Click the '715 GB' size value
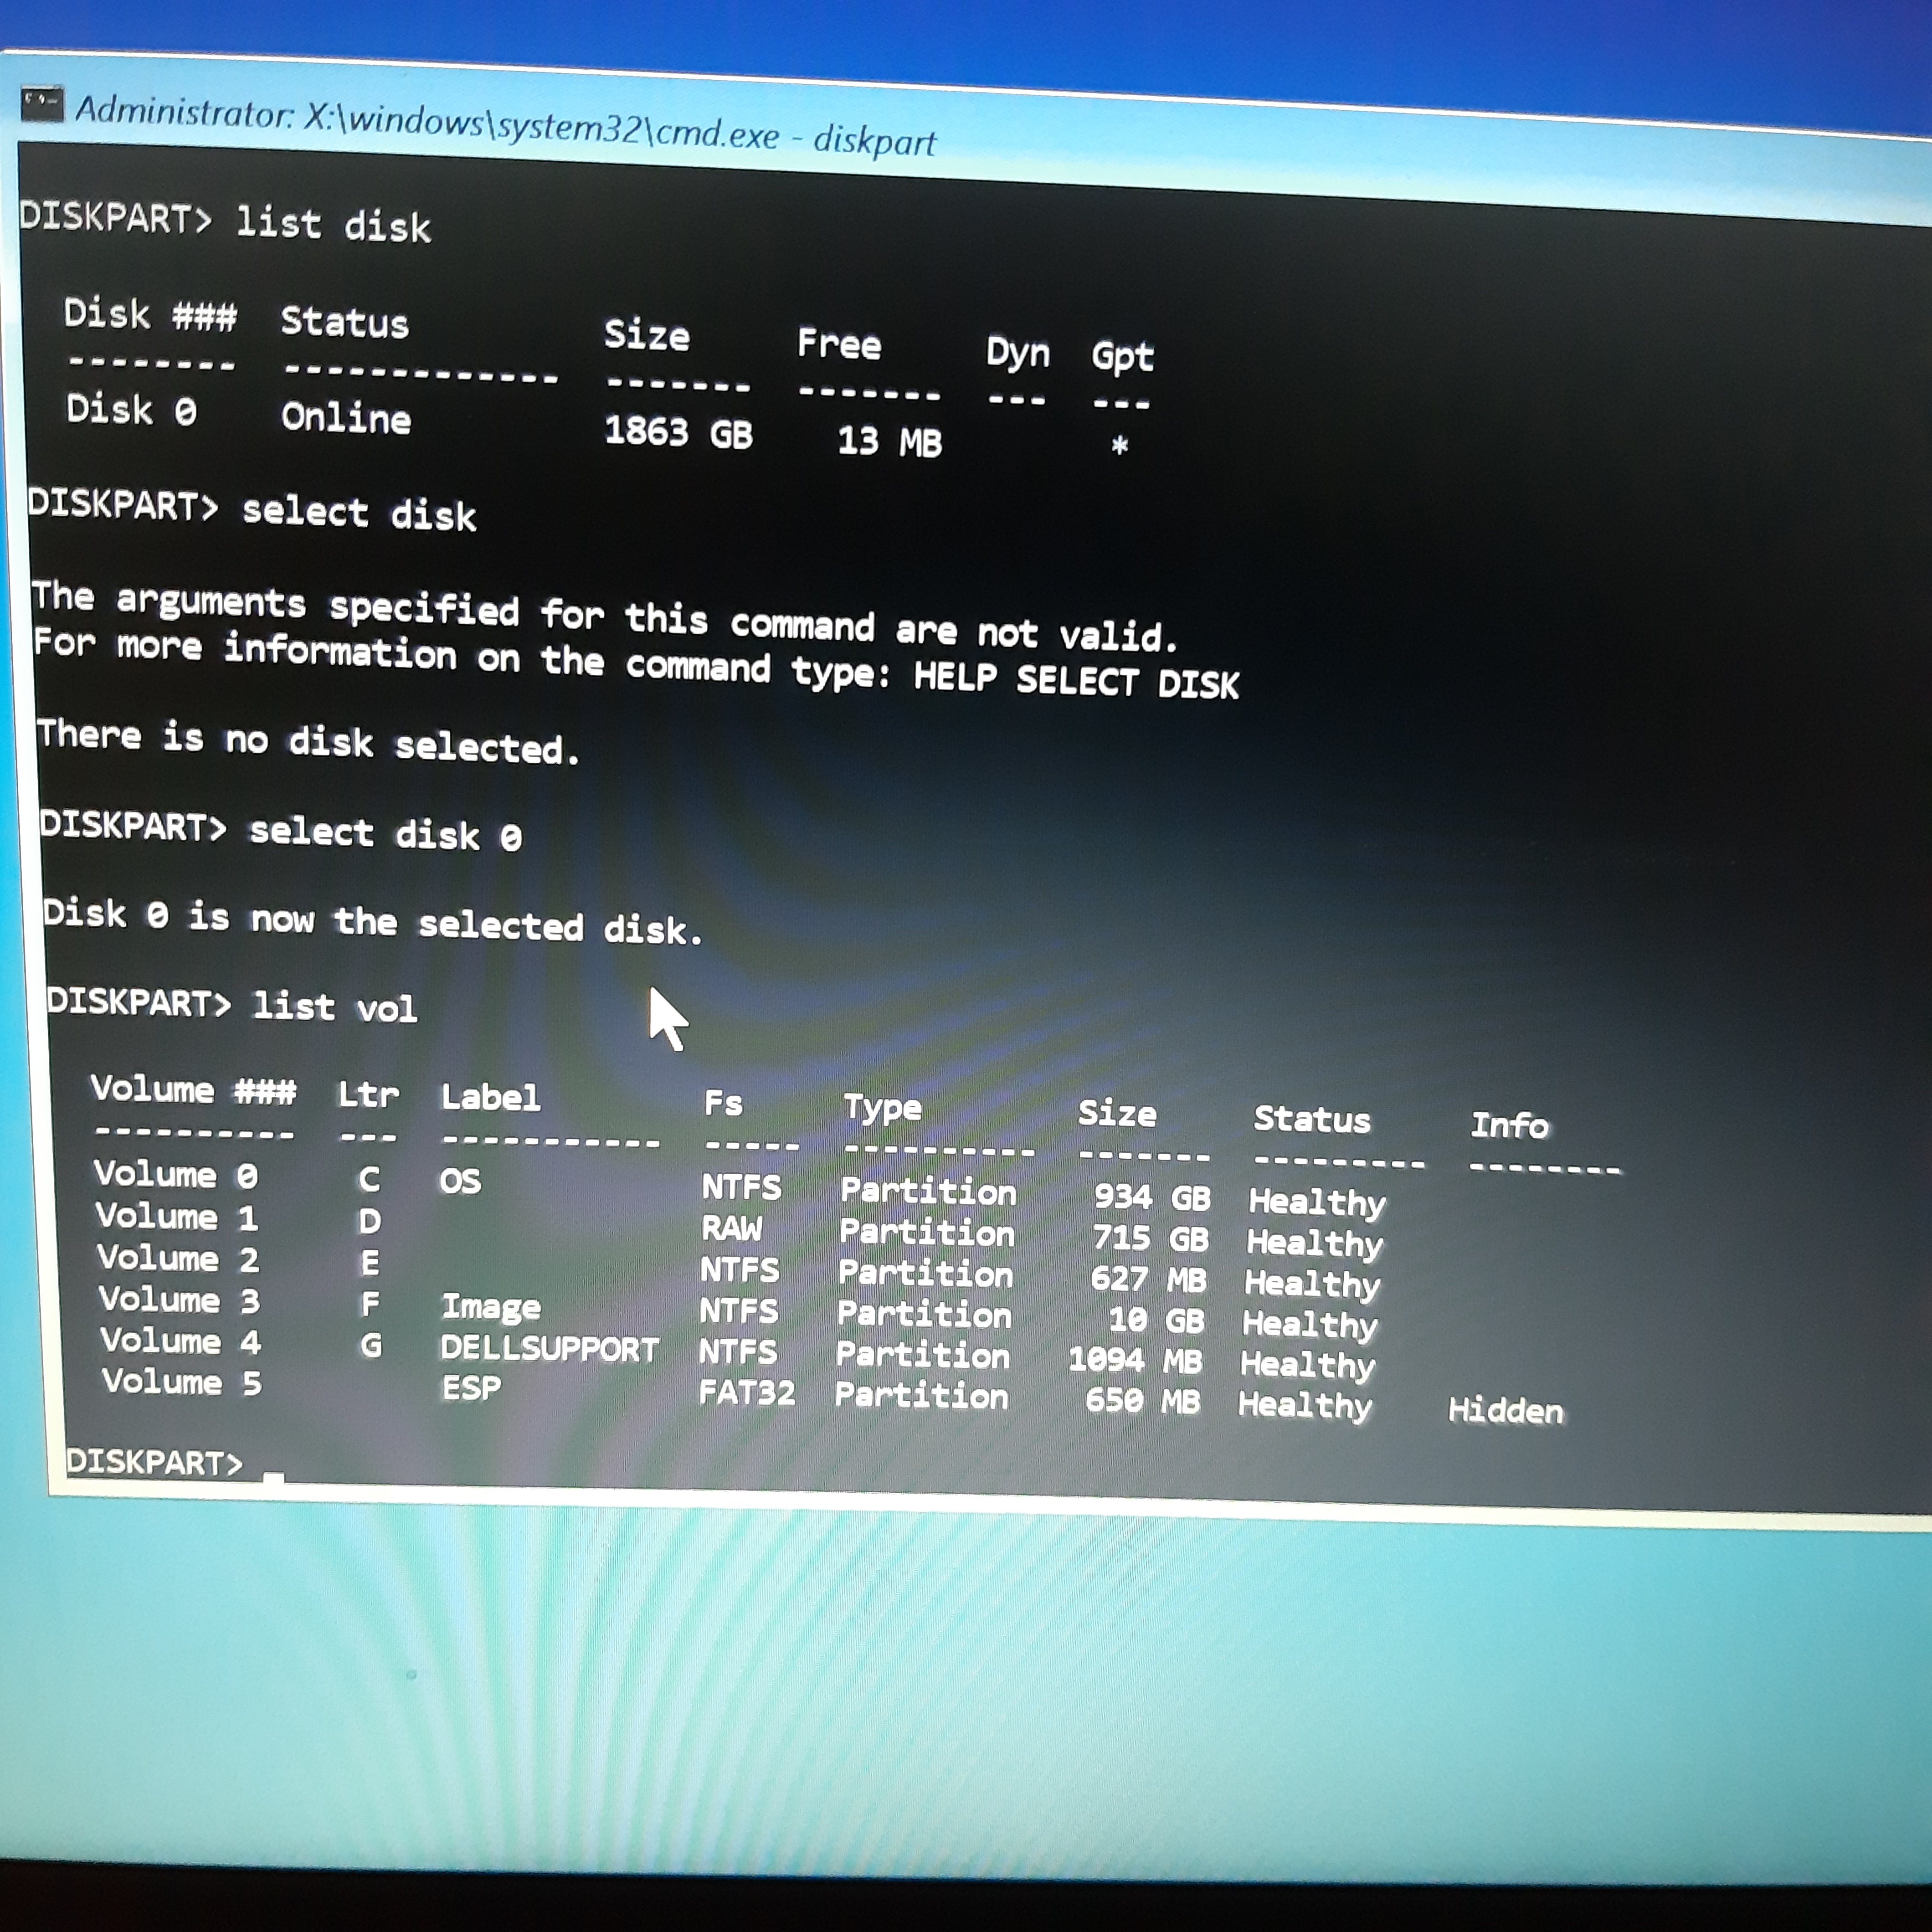Image resolution: width=1932 pixels, height=1932 pixels. 1150,1239
